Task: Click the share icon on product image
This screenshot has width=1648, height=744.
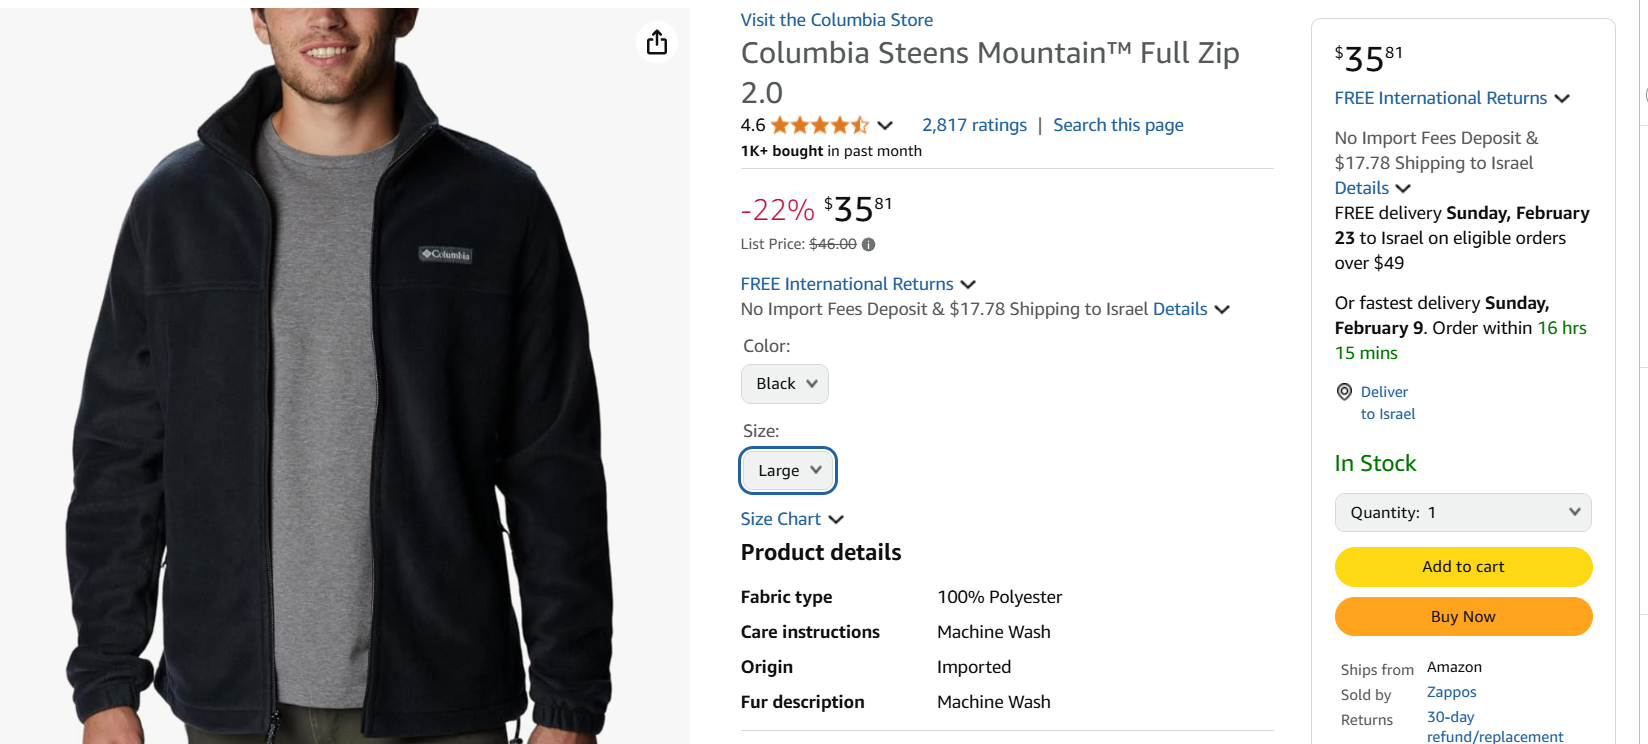Action: pyautogui.click(x=657, y=42)
